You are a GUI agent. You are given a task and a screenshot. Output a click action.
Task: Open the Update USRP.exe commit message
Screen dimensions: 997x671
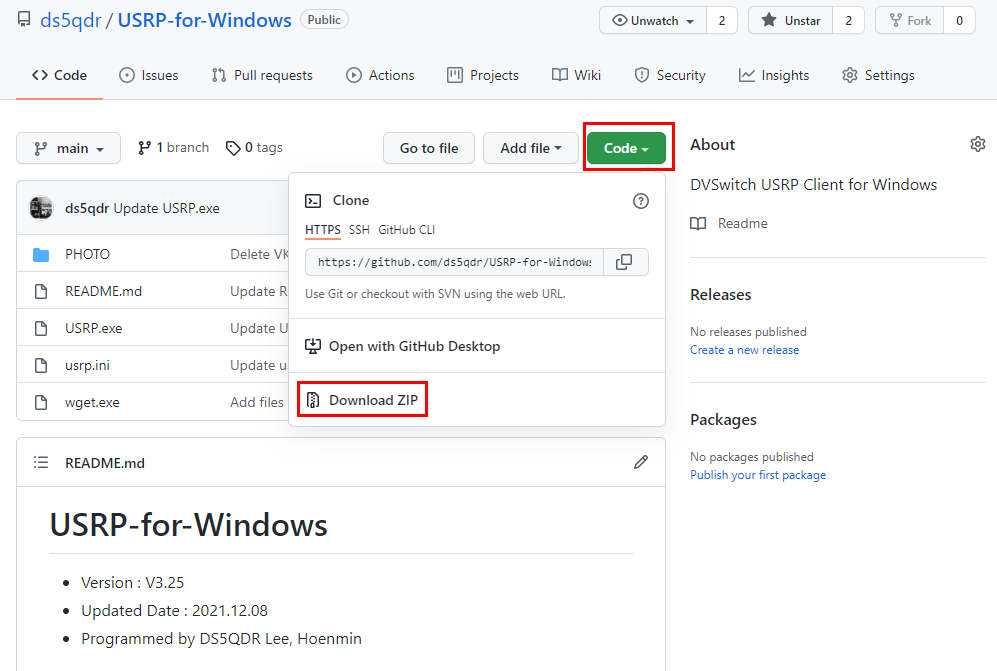[167, 208]
